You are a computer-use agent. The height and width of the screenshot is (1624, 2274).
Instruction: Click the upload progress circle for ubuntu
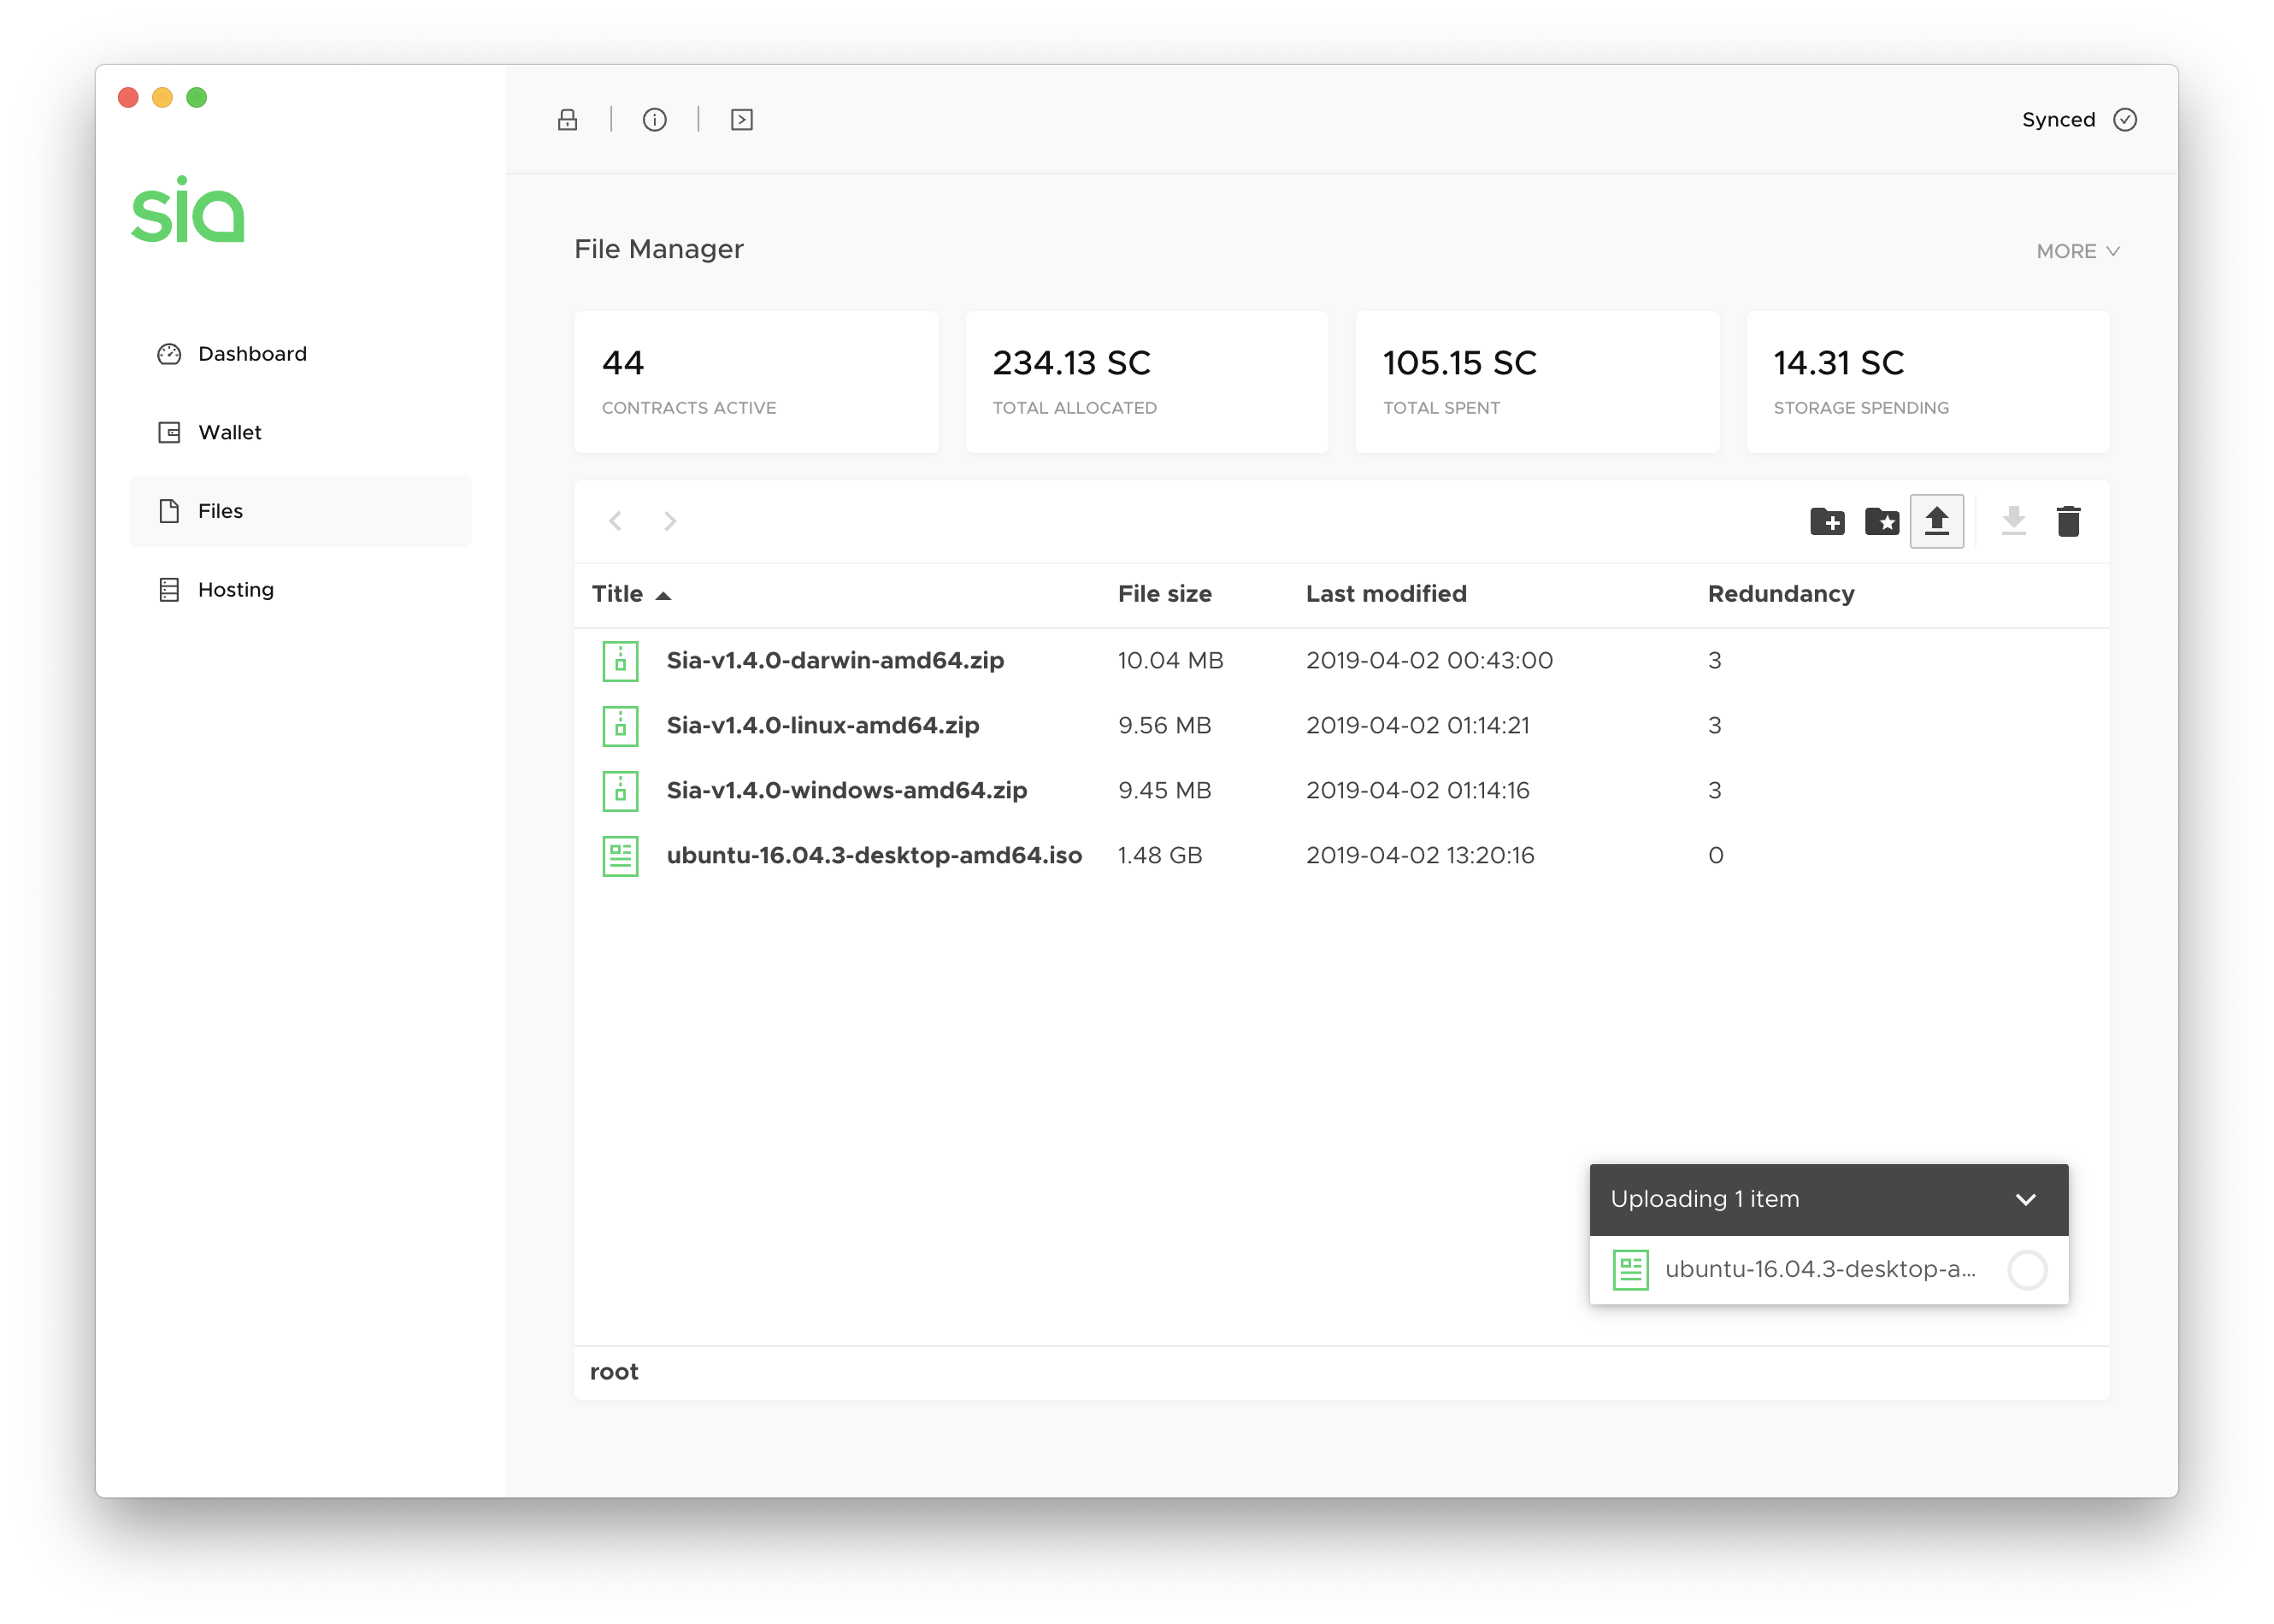pyautogui.click(x=2028, y=1270)
